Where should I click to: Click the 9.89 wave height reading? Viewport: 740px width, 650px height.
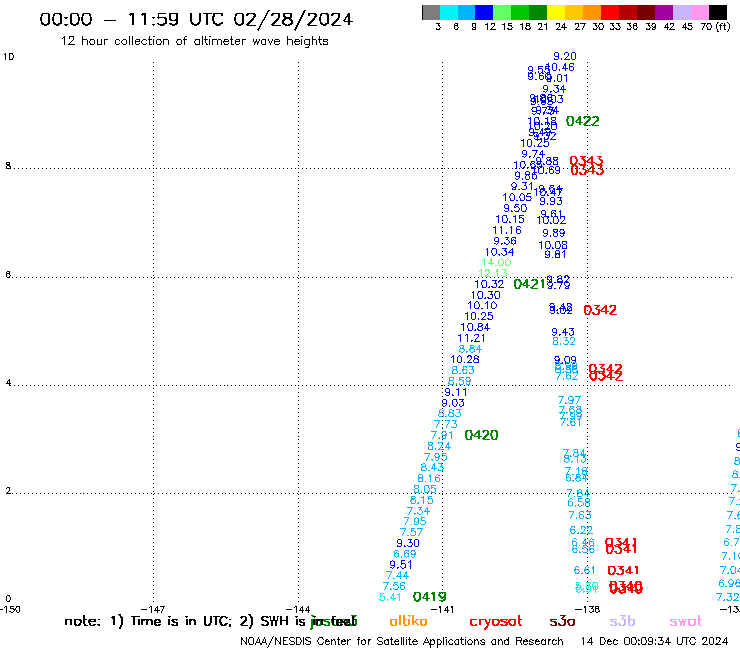click(x=554, y=233)
